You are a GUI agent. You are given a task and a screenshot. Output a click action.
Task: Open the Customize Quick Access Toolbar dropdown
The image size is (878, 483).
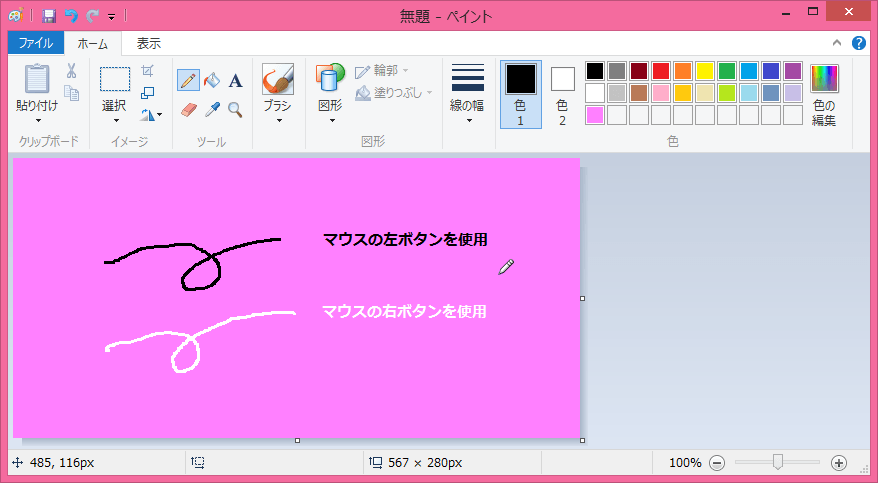(x=111, y=16)
